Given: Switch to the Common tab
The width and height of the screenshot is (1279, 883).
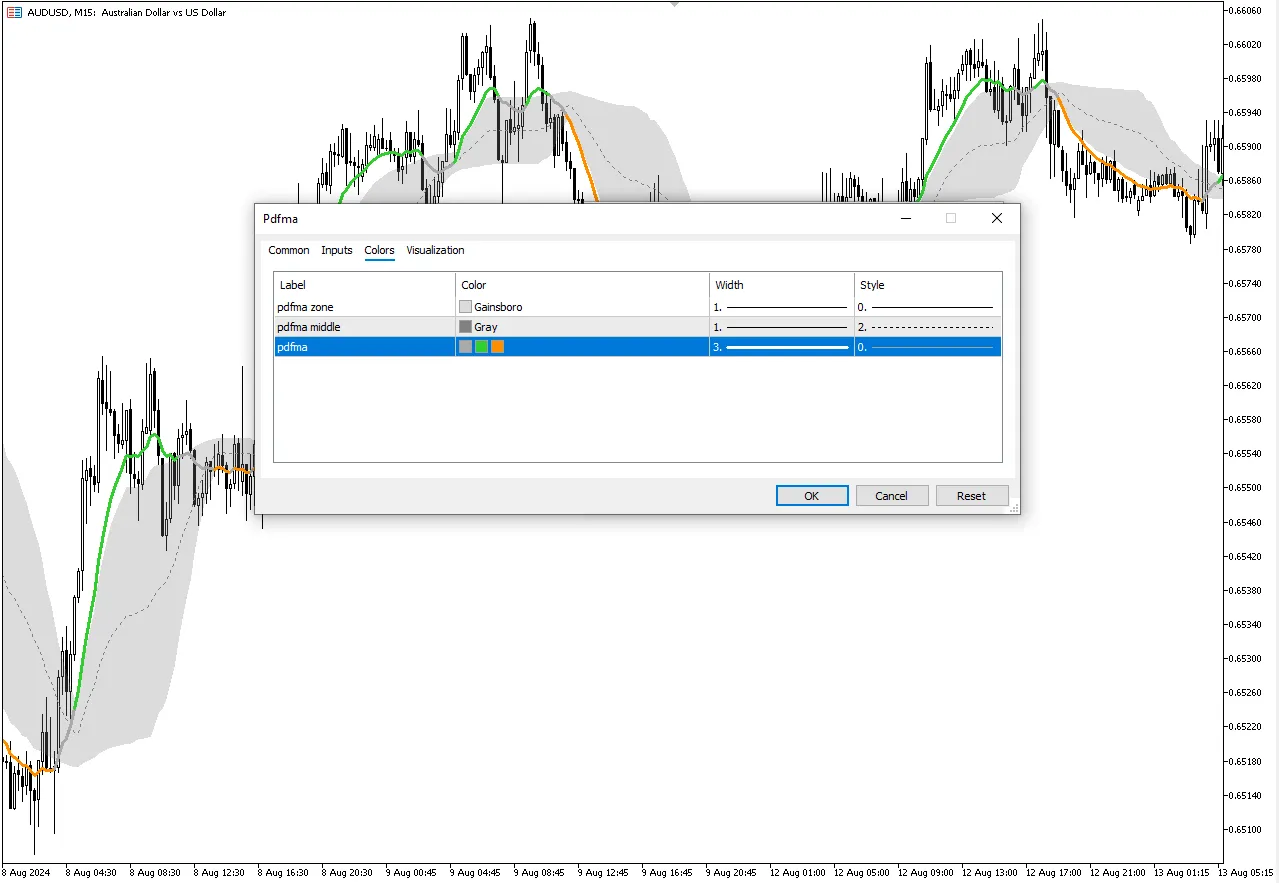Looking at the screenshot, I should click(x=289, y=250).
